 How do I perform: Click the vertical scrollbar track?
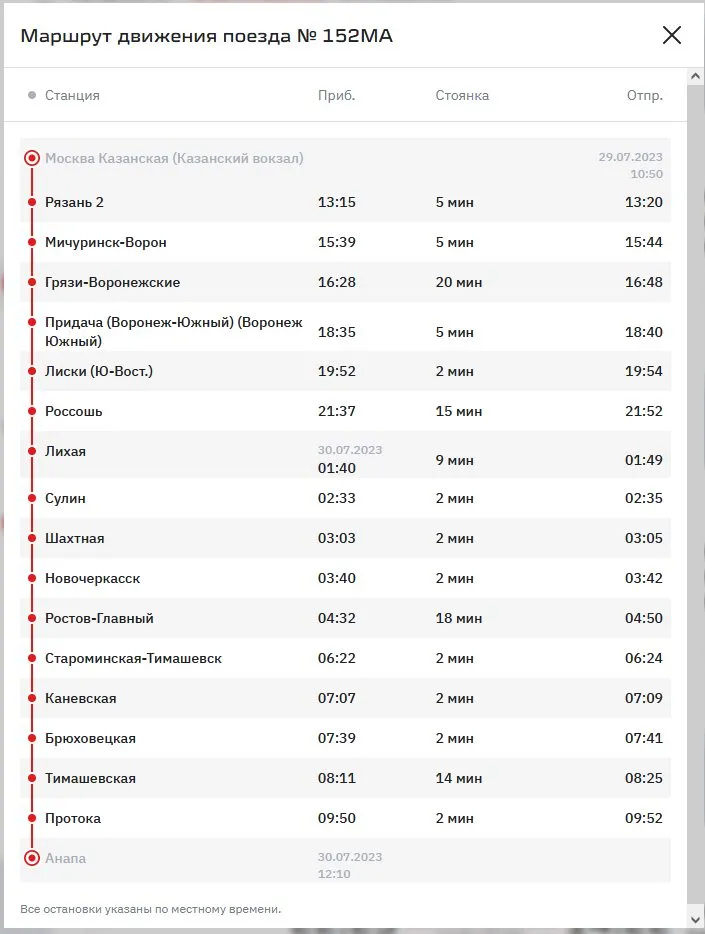(696, 500)
